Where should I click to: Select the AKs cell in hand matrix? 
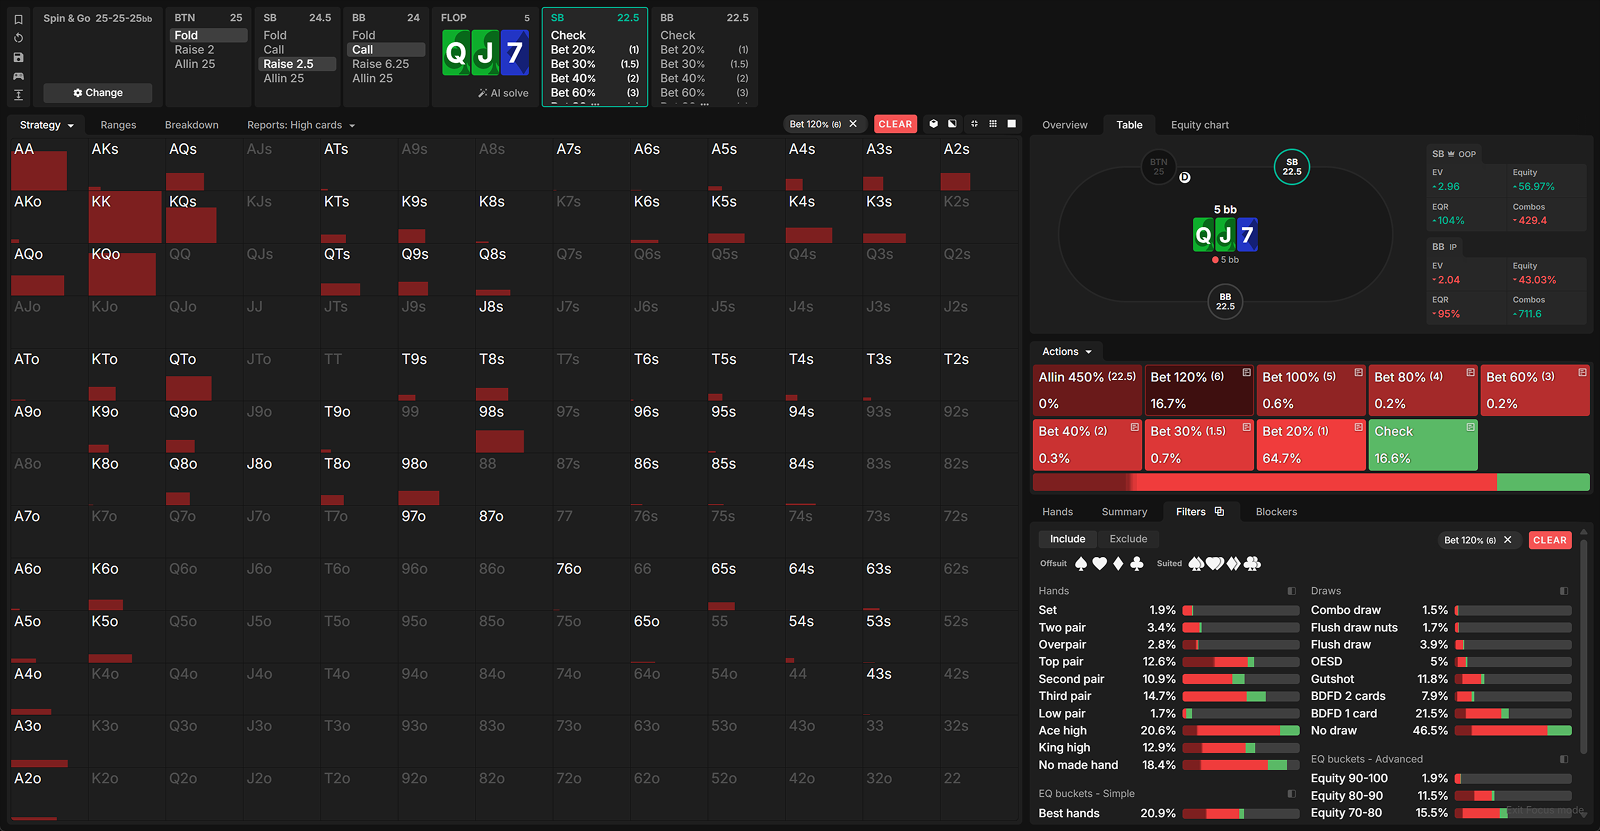[123, 164]
